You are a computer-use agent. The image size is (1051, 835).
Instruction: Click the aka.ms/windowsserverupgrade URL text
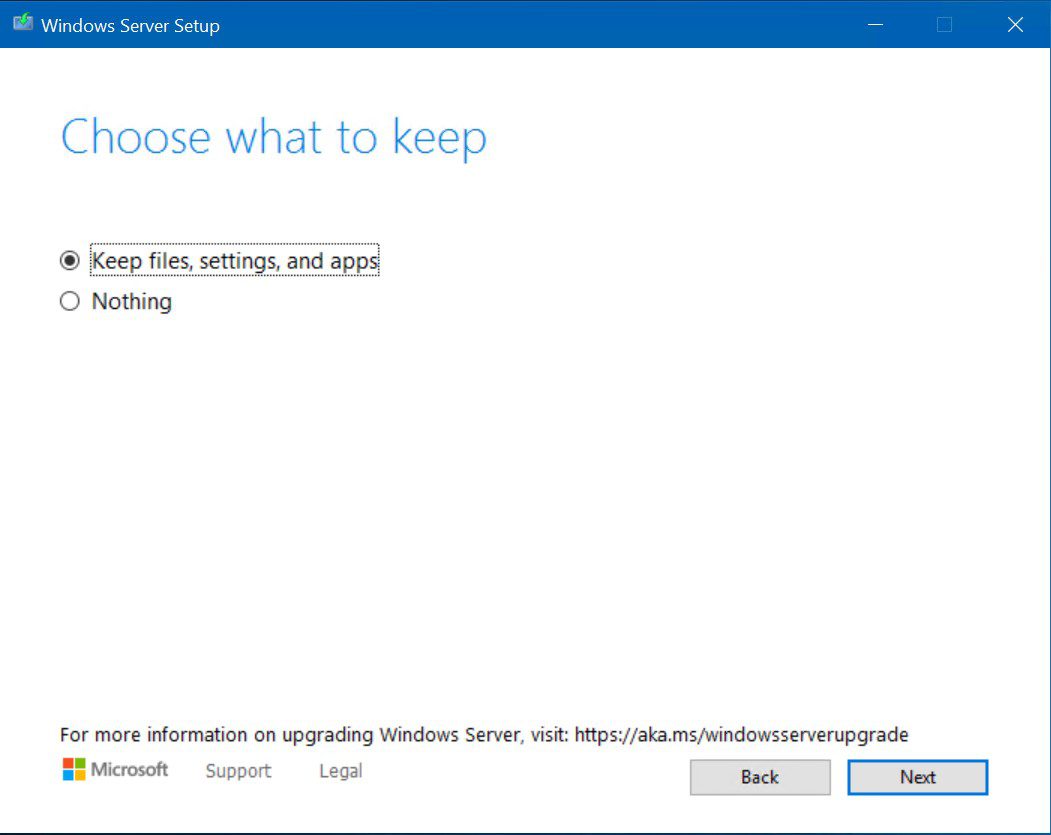tap(741, 734)
